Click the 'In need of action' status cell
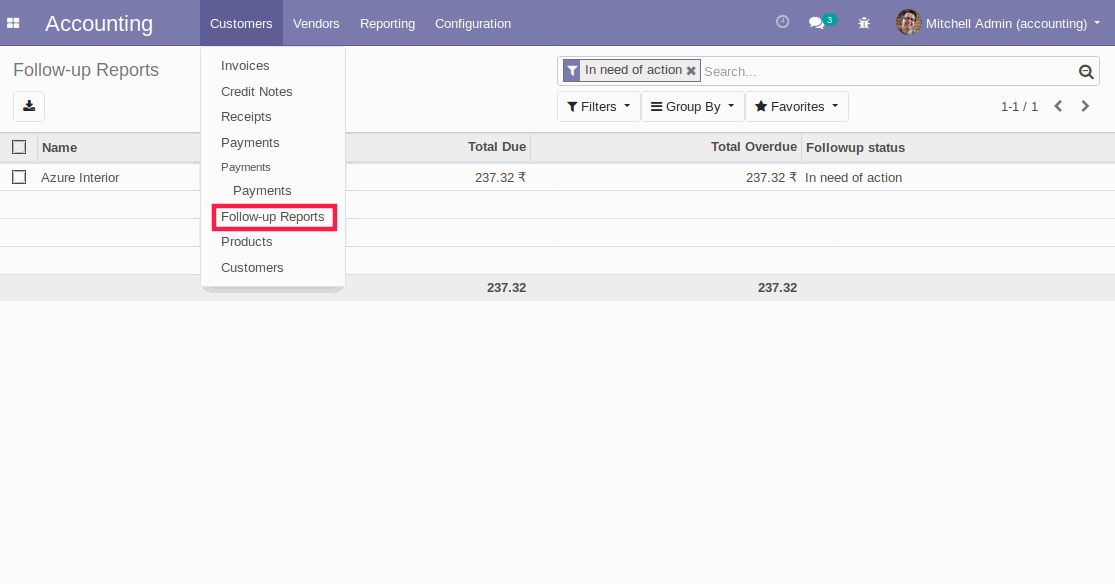 (853, 177)
